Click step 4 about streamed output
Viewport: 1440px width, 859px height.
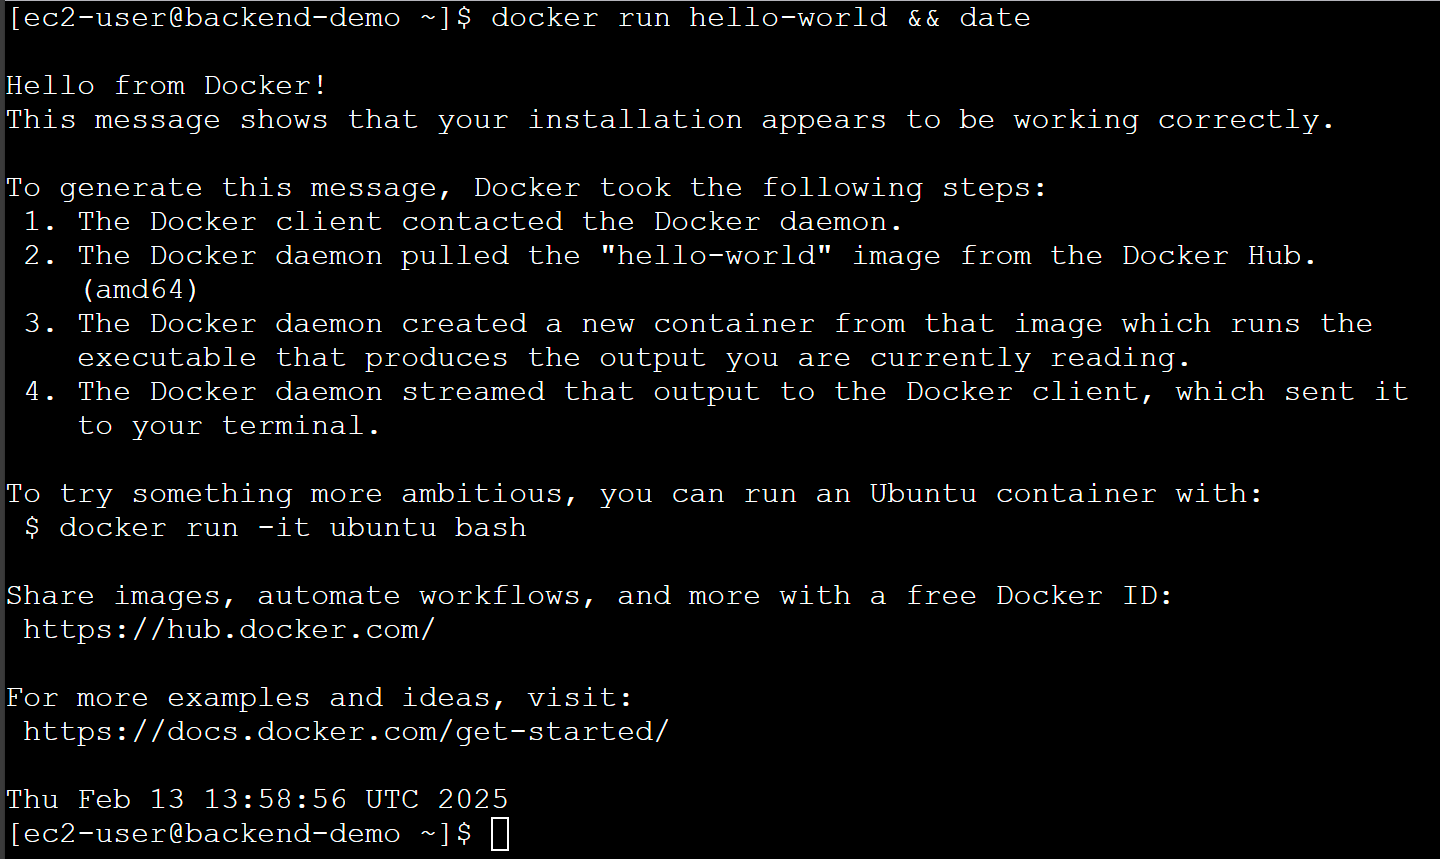point(716,409)
